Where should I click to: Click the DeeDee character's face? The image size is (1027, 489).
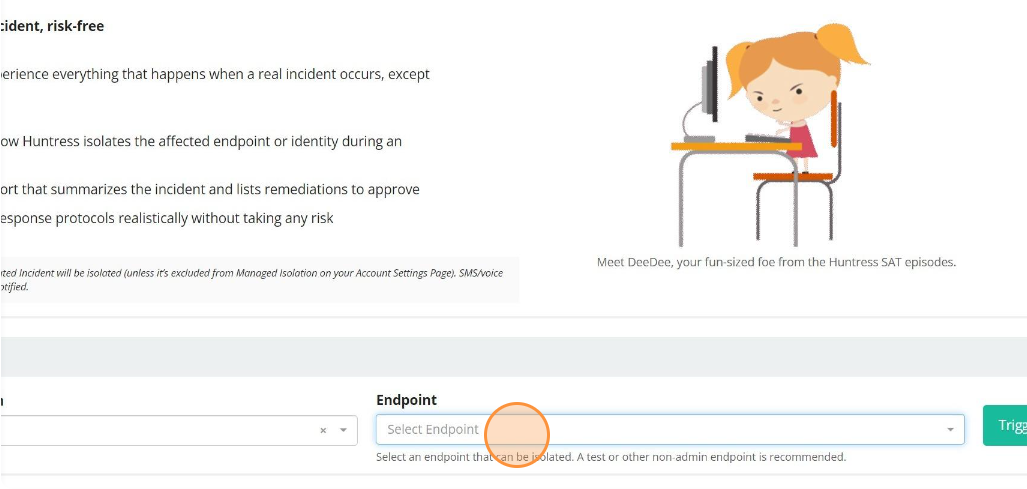779,92
